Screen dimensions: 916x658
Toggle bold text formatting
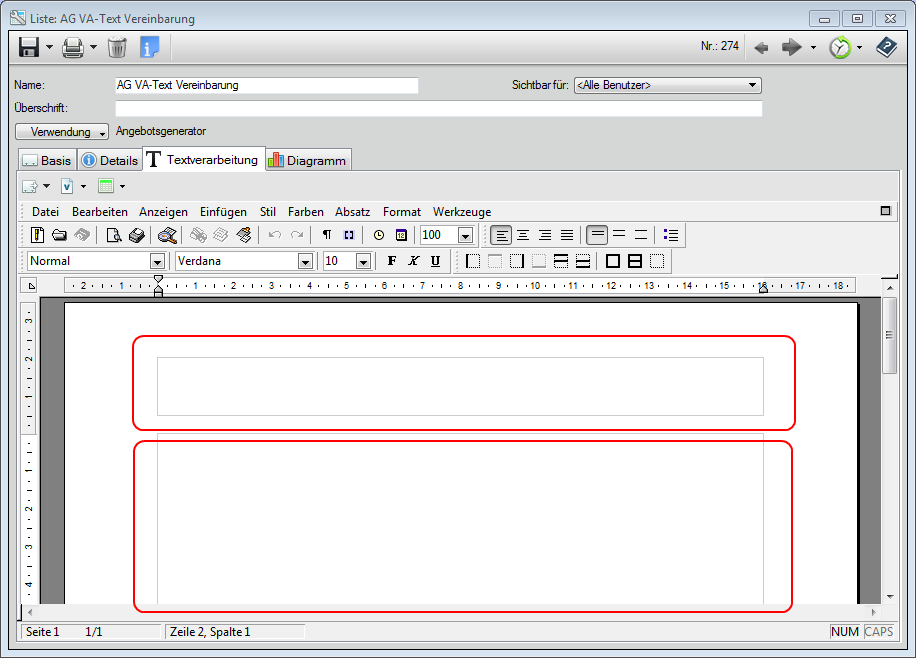click(x=391, y=261)
